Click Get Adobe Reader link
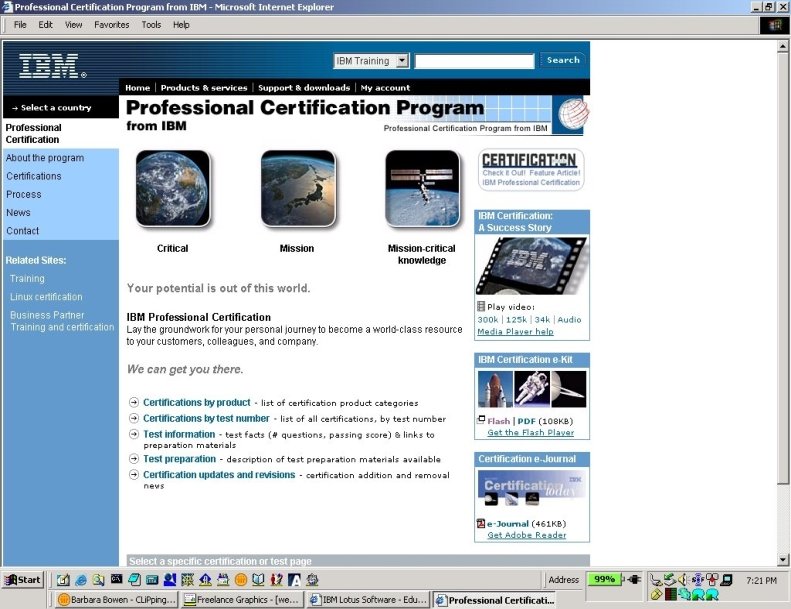791x609 pixels. click(527, 535)
